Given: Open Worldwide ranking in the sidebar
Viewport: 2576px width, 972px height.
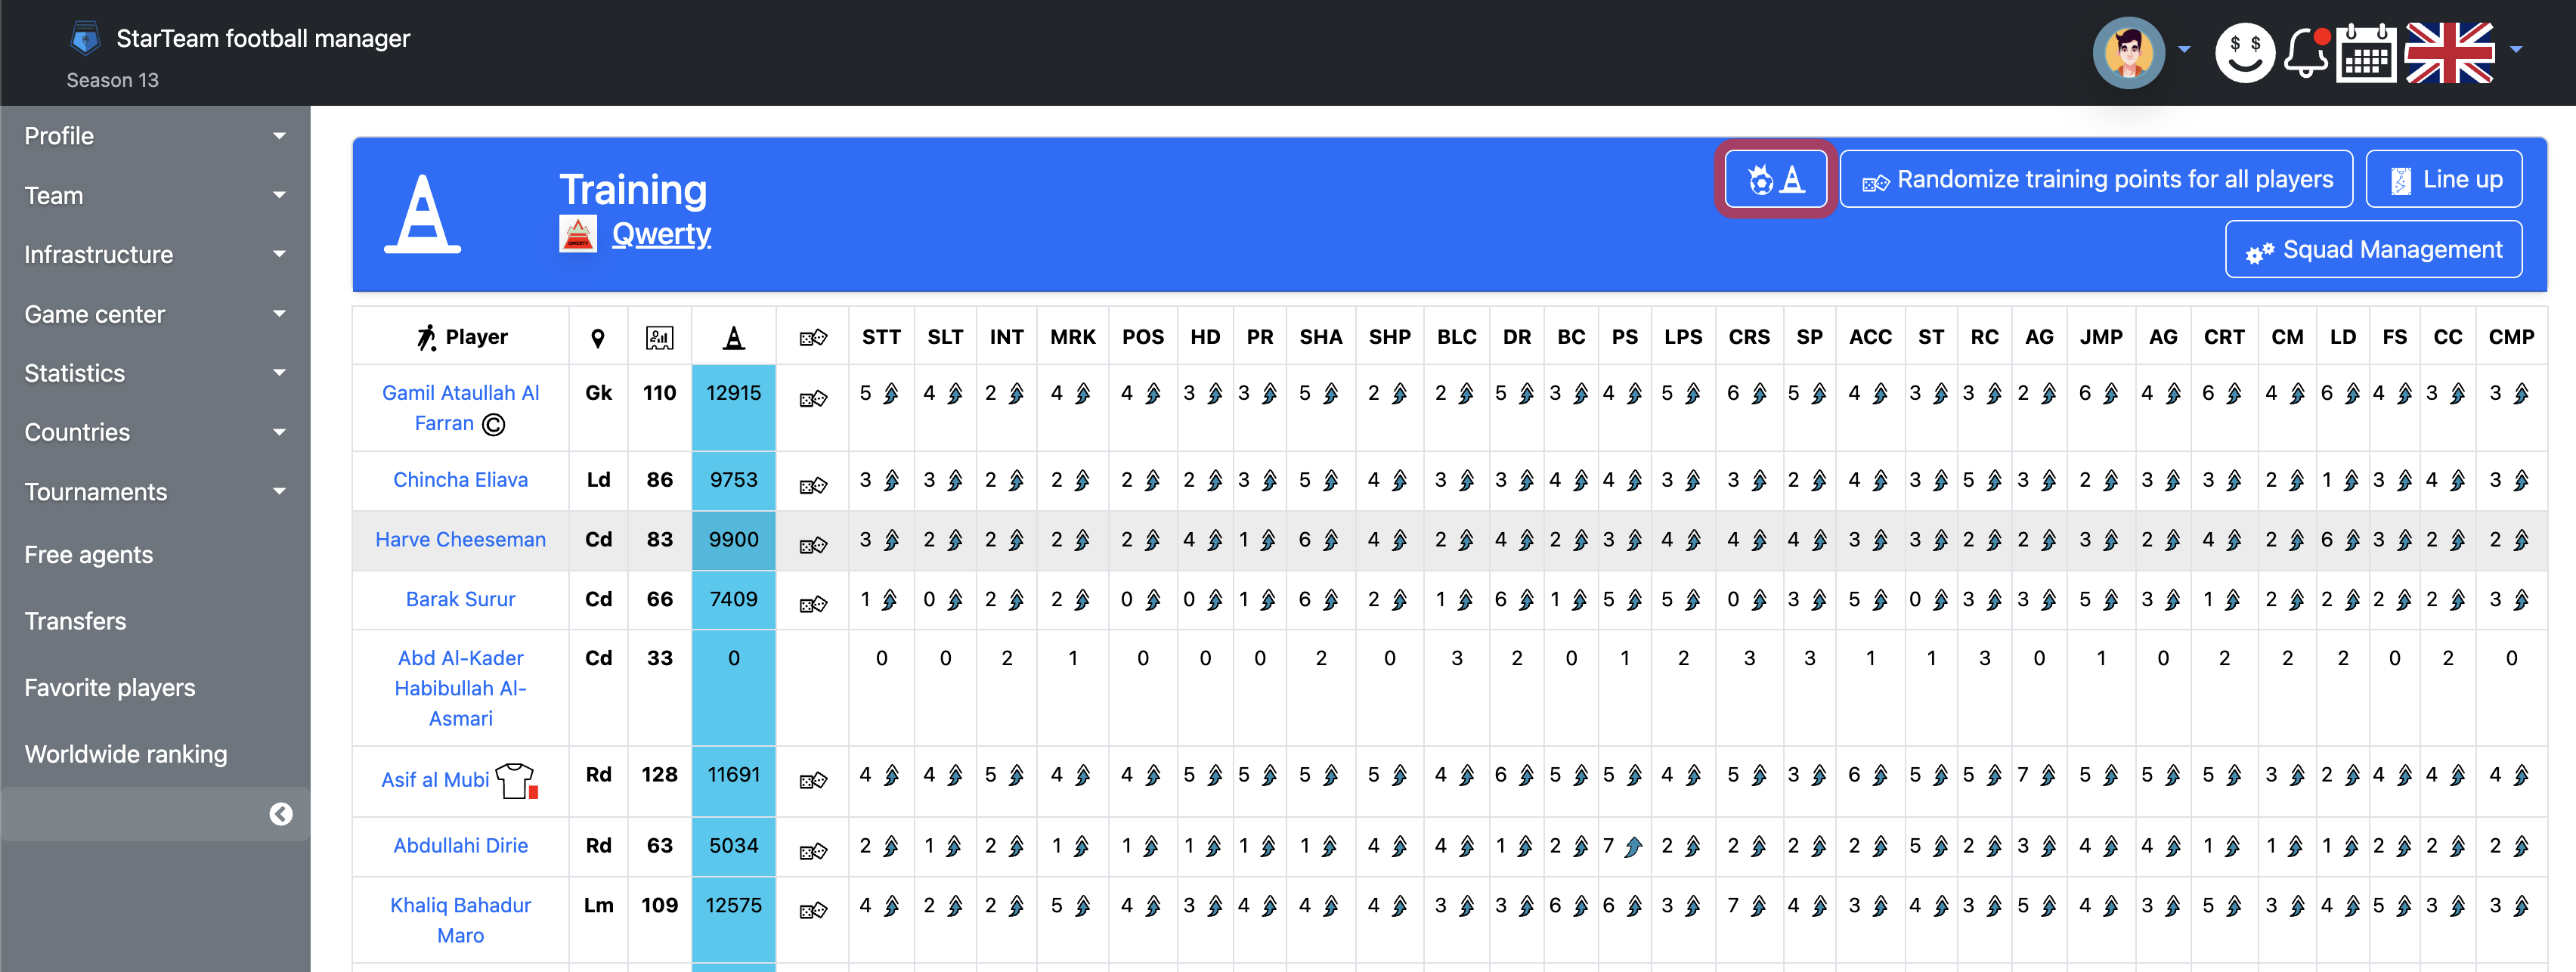Looking at the screenshot, I should pyautogui.click(x=126, y=754).
